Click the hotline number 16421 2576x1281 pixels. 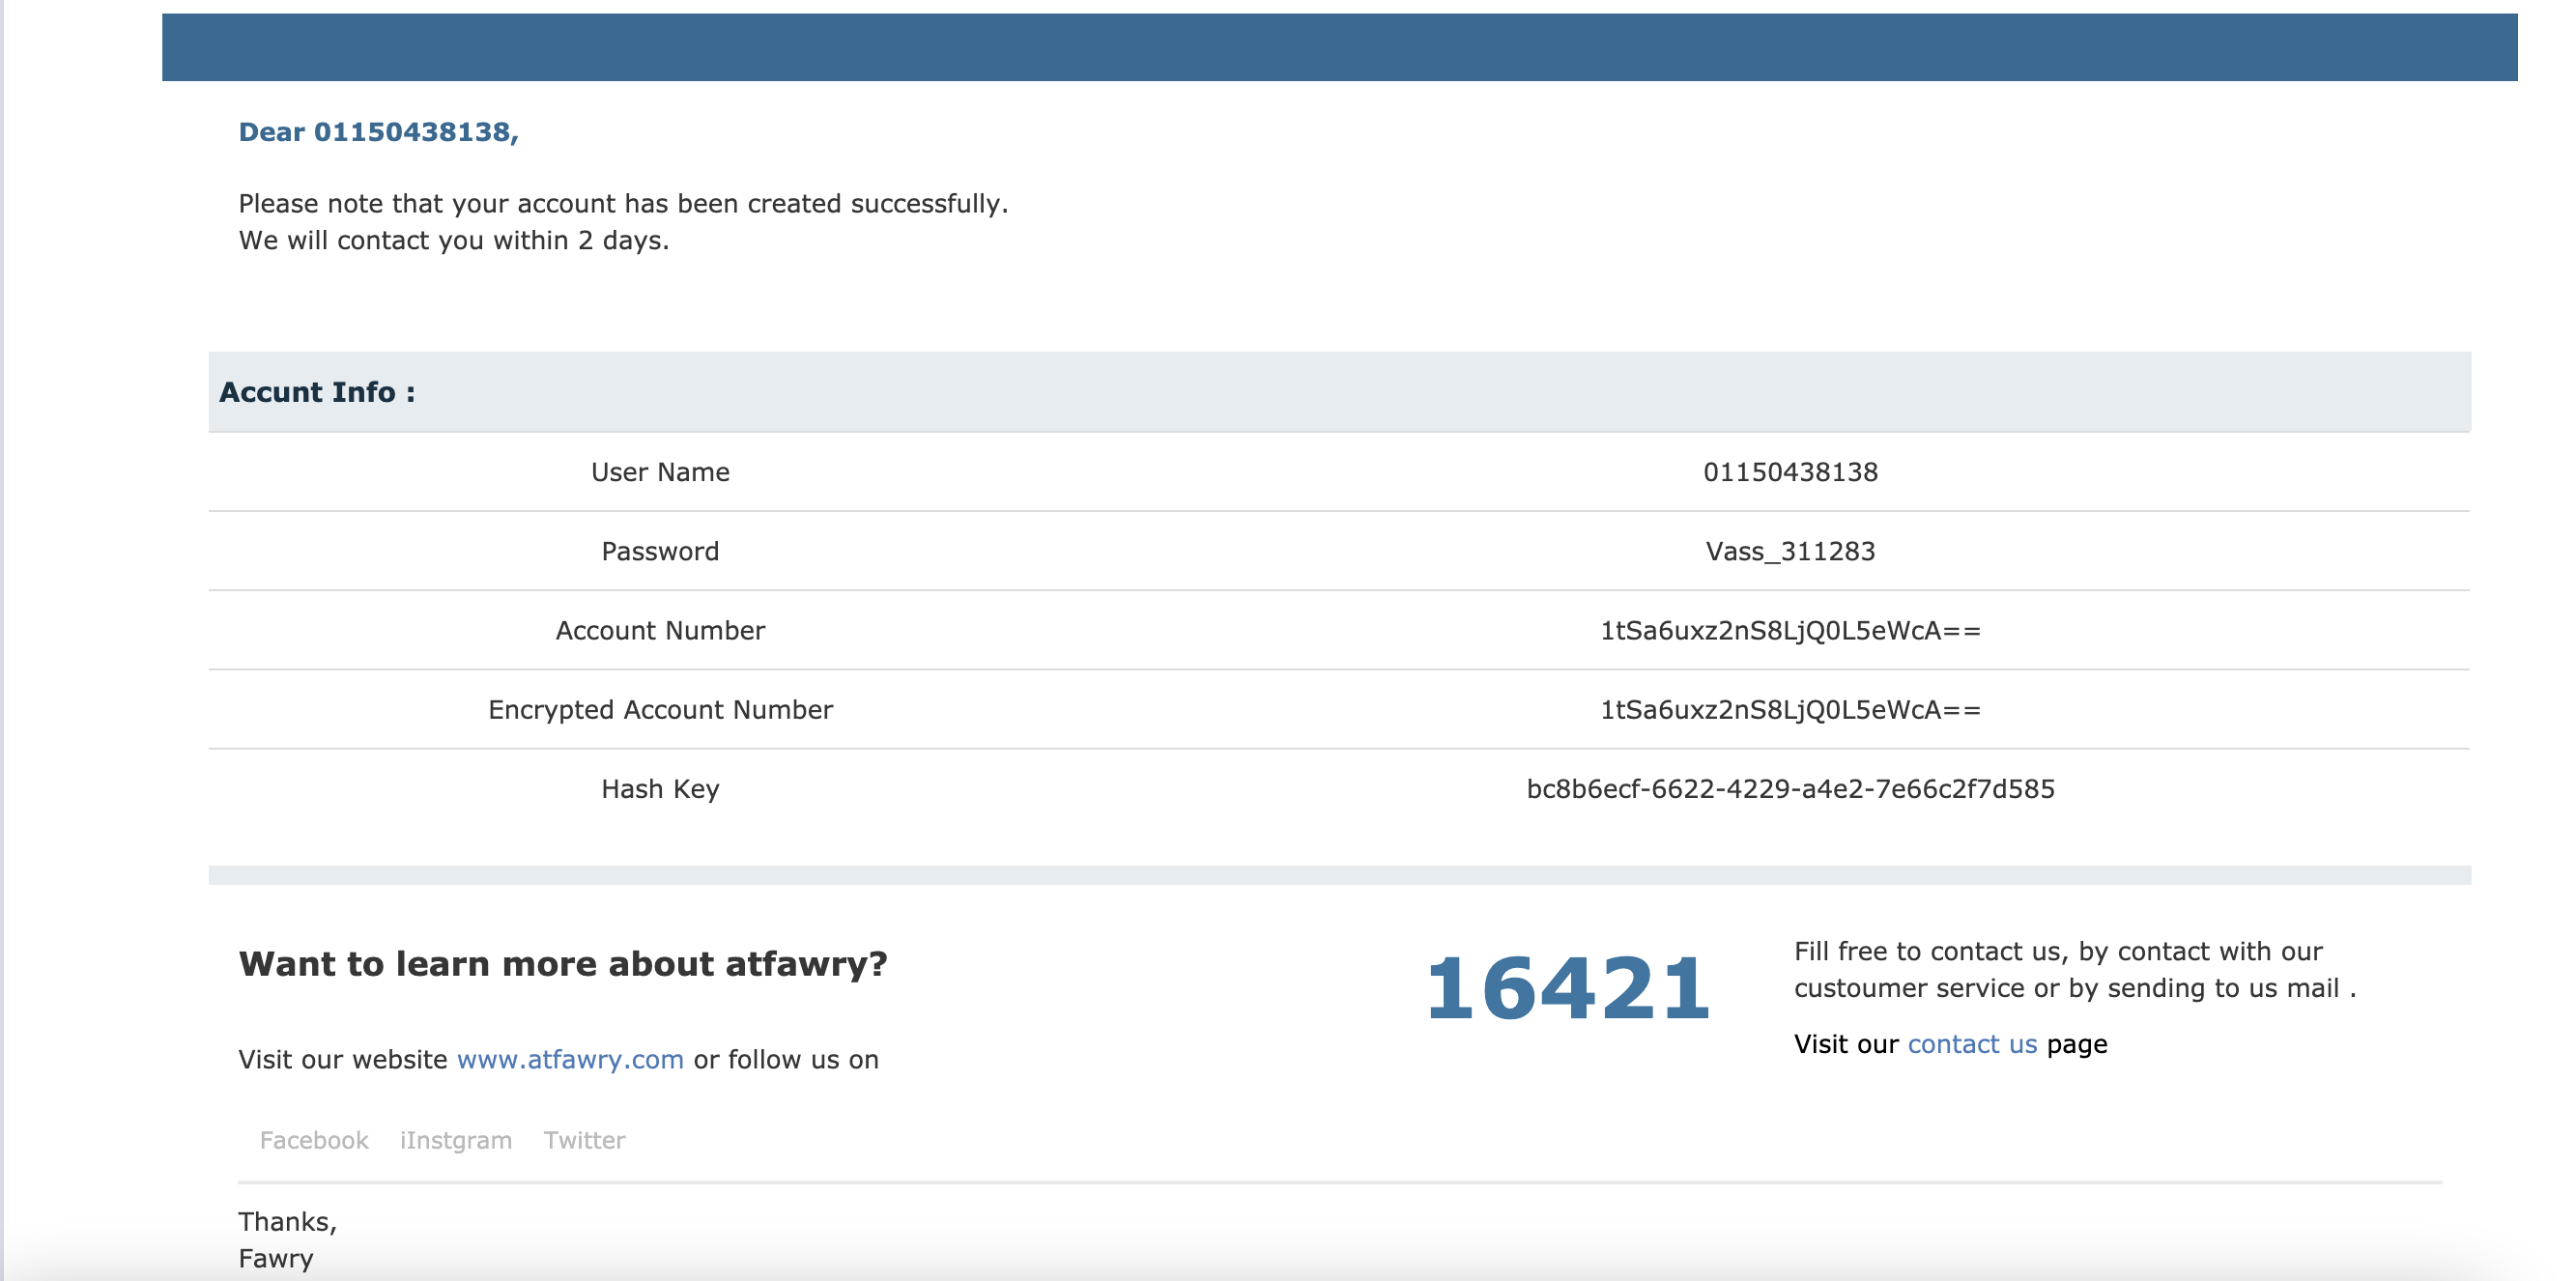pyautogui.click(x=1568, y=988)
